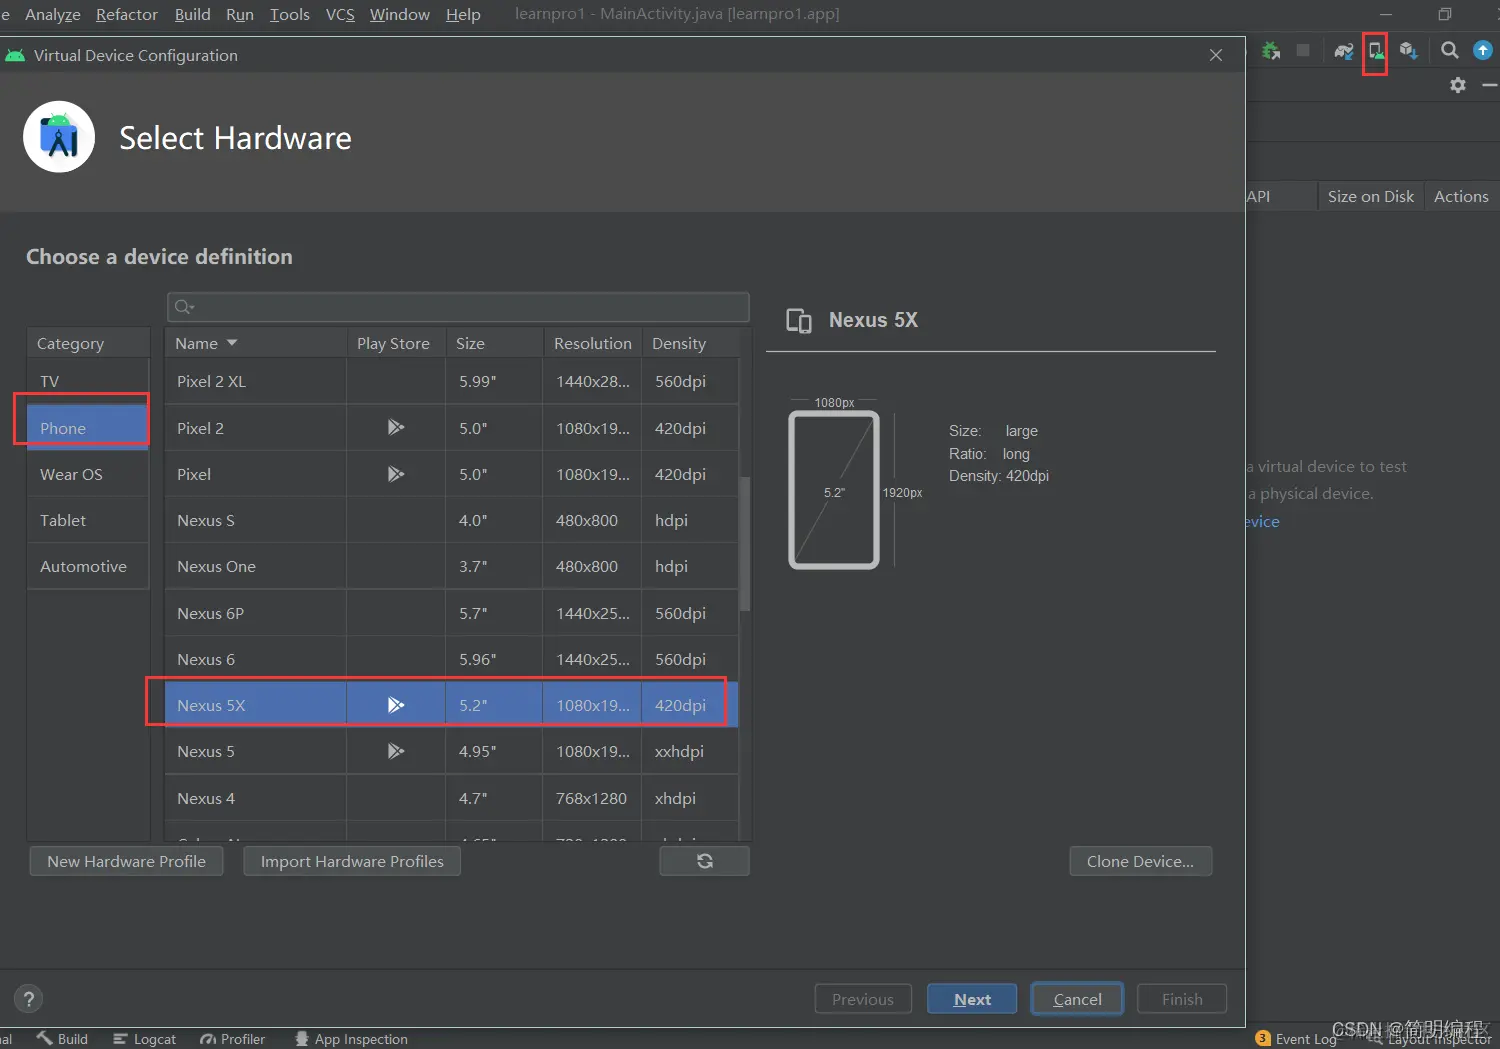Open the Refactor menu

pyautogui.click(x=127, y=14)
